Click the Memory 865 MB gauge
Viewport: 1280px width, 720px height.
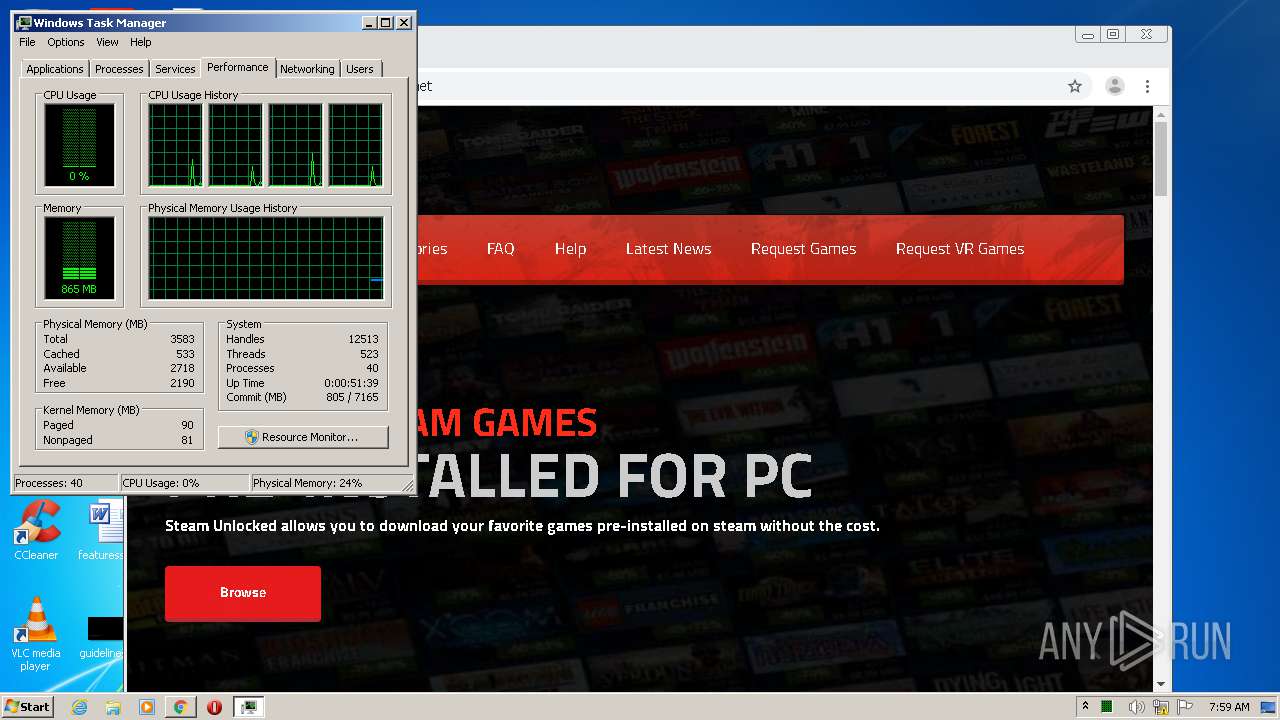pyautogui.click(x=79, y=258)
